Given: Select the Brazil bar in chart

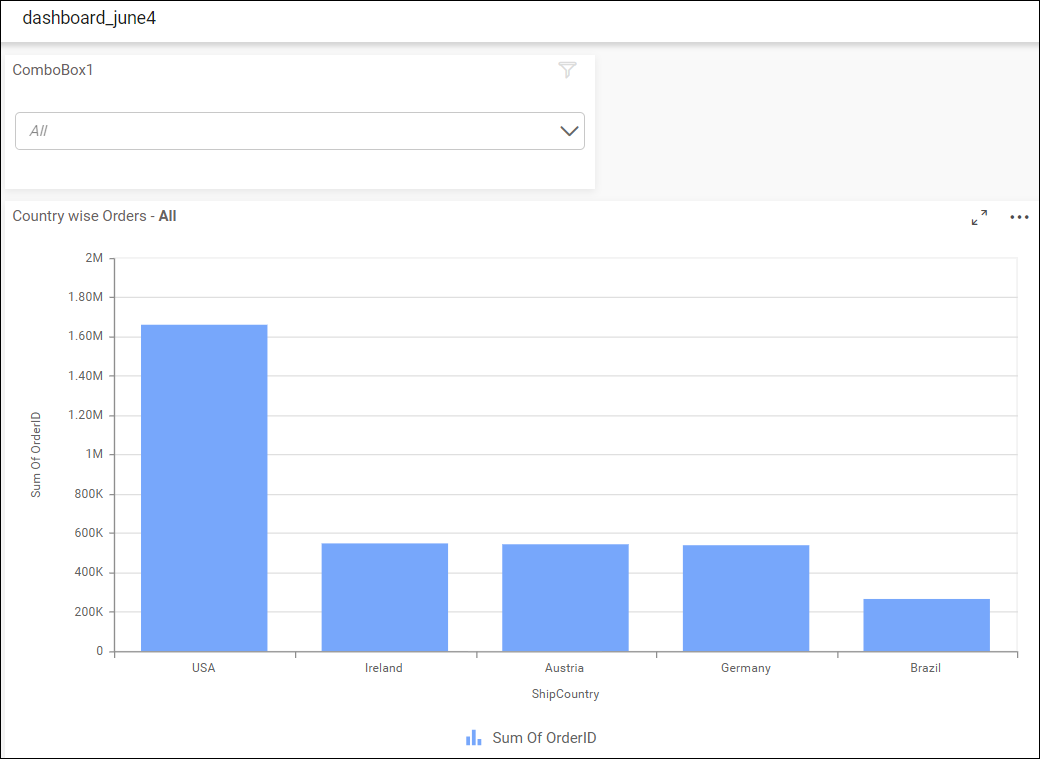Looking at the screenshot, I should 926,625.
